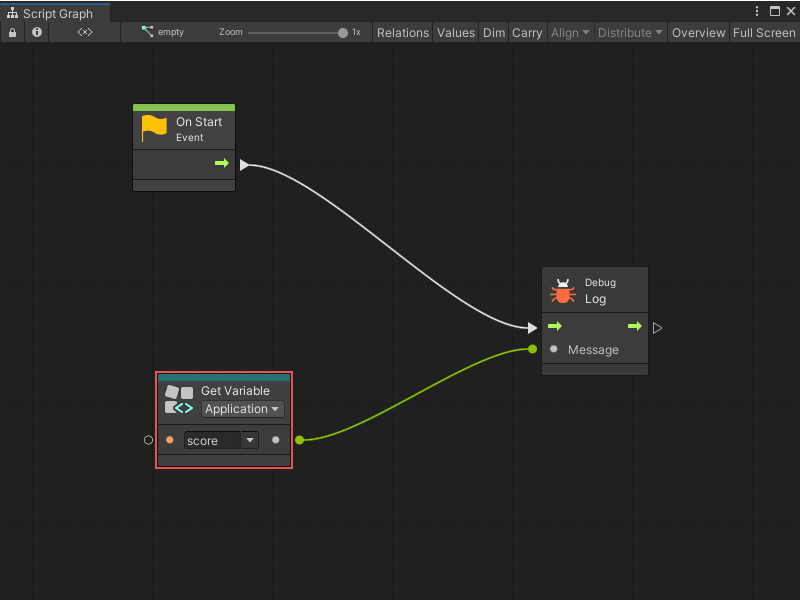This screenshot has width=800, height=600.
Task: Click the On Start event flag icon
Action: tap(153, 124)
